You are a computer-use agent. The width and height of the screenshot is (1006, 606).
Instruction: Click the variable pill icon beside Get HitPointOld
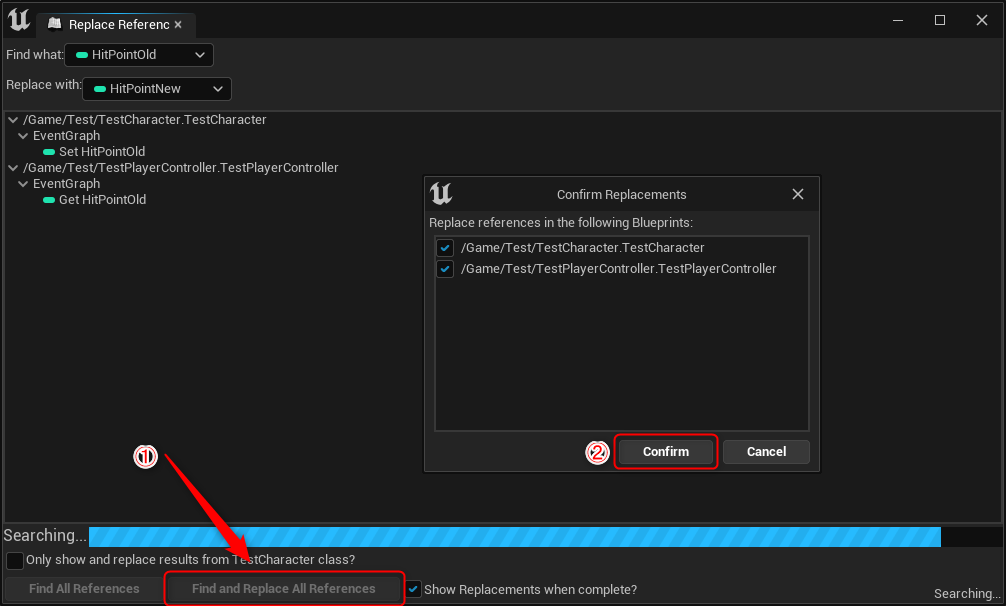49,200
